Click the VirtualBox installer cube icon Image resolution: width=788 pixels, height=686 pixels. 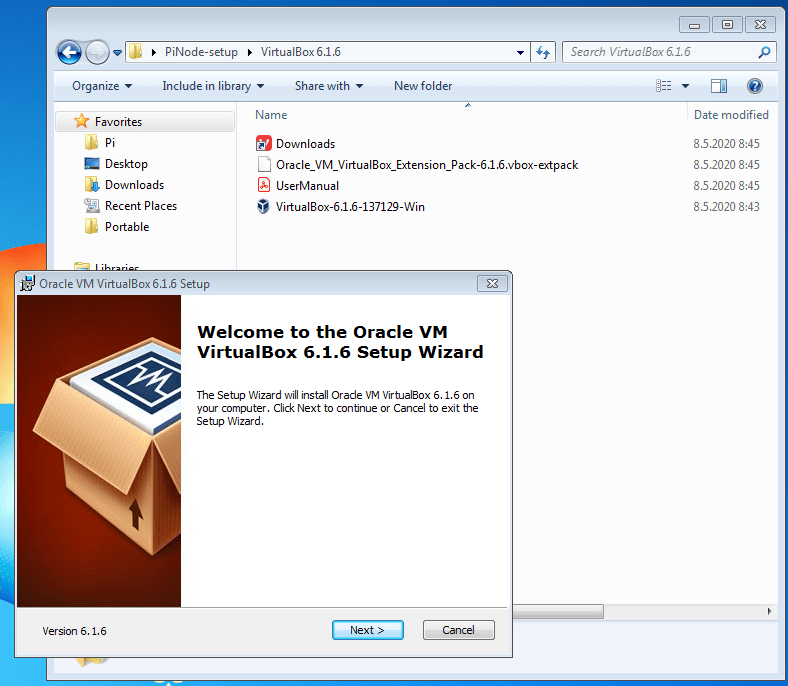coord(264,207)
